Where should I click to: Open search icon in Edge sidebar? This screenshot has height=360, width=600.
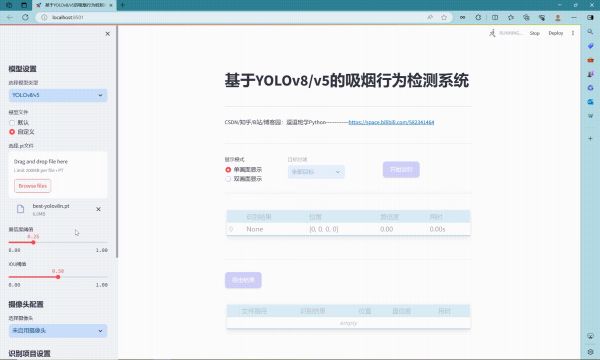[590, 32]
